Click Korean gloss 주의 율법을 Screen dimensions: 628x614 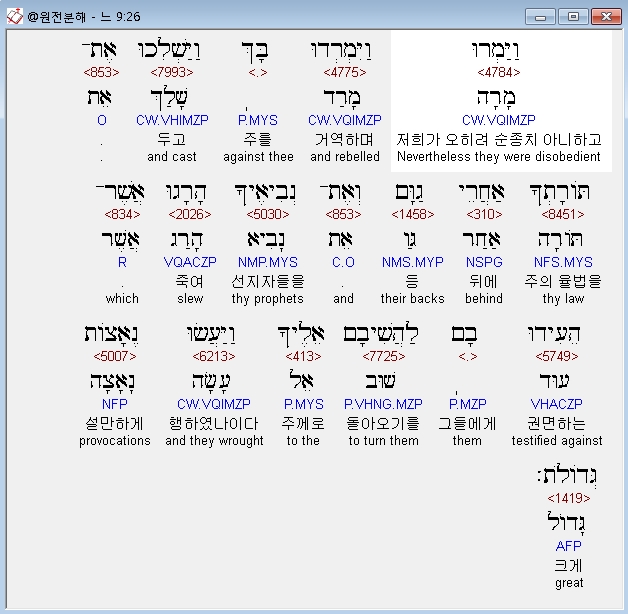click(563, 281)
